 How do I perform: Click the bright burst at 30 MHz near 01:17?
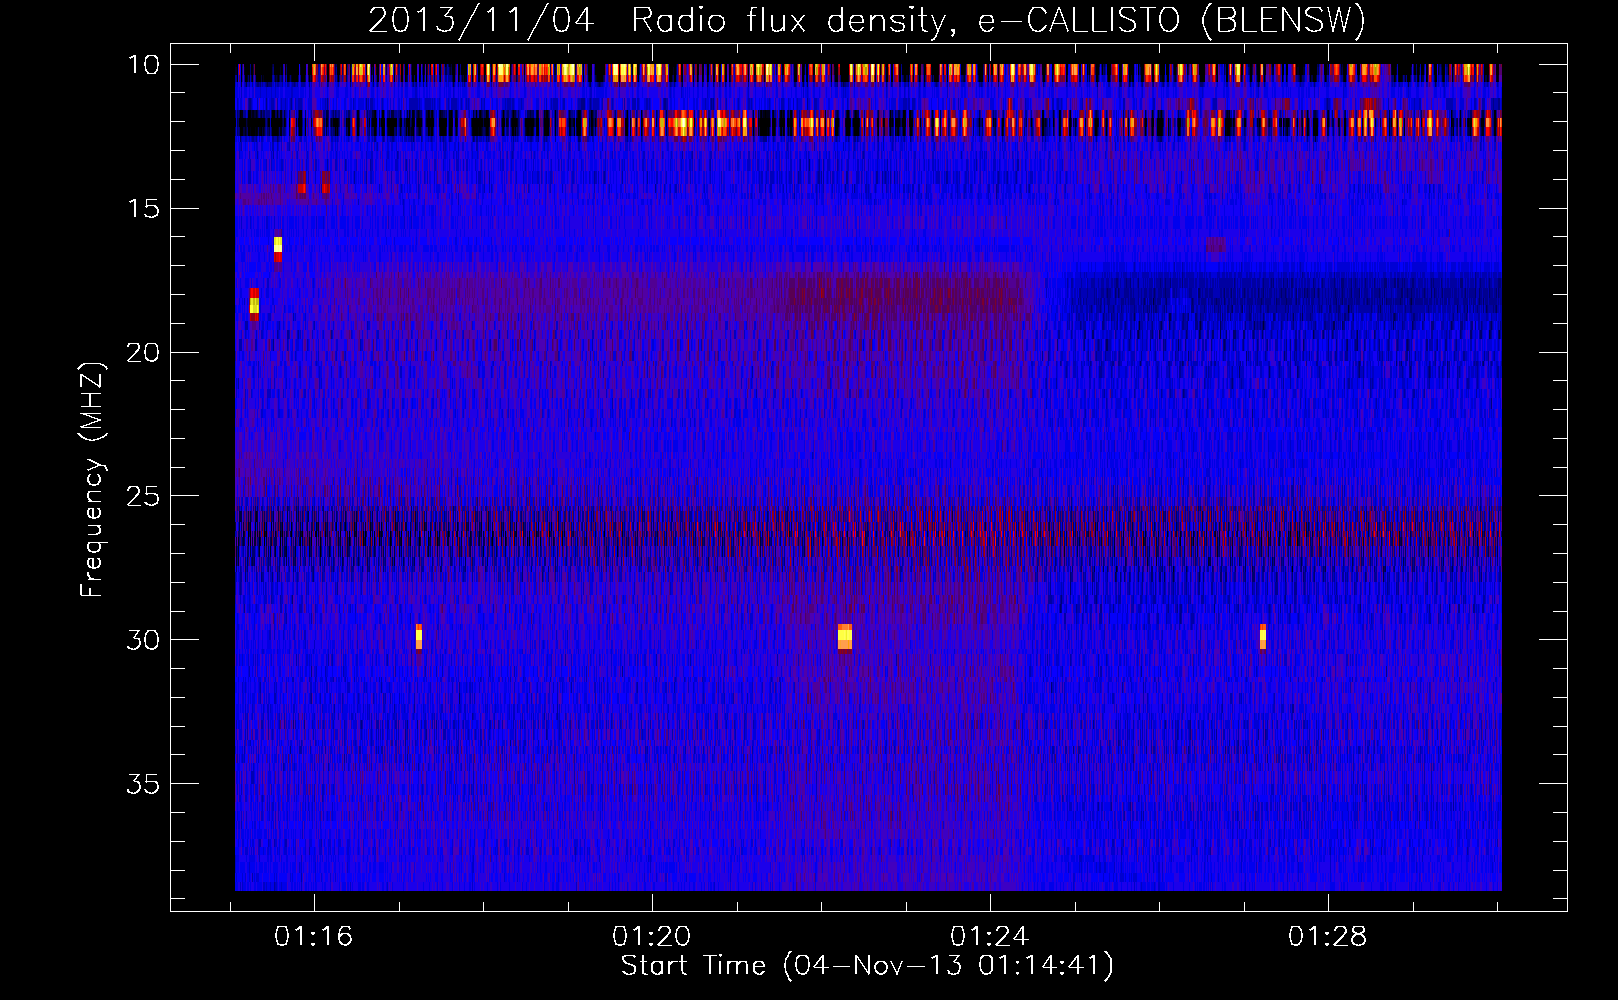coord(419,637)
